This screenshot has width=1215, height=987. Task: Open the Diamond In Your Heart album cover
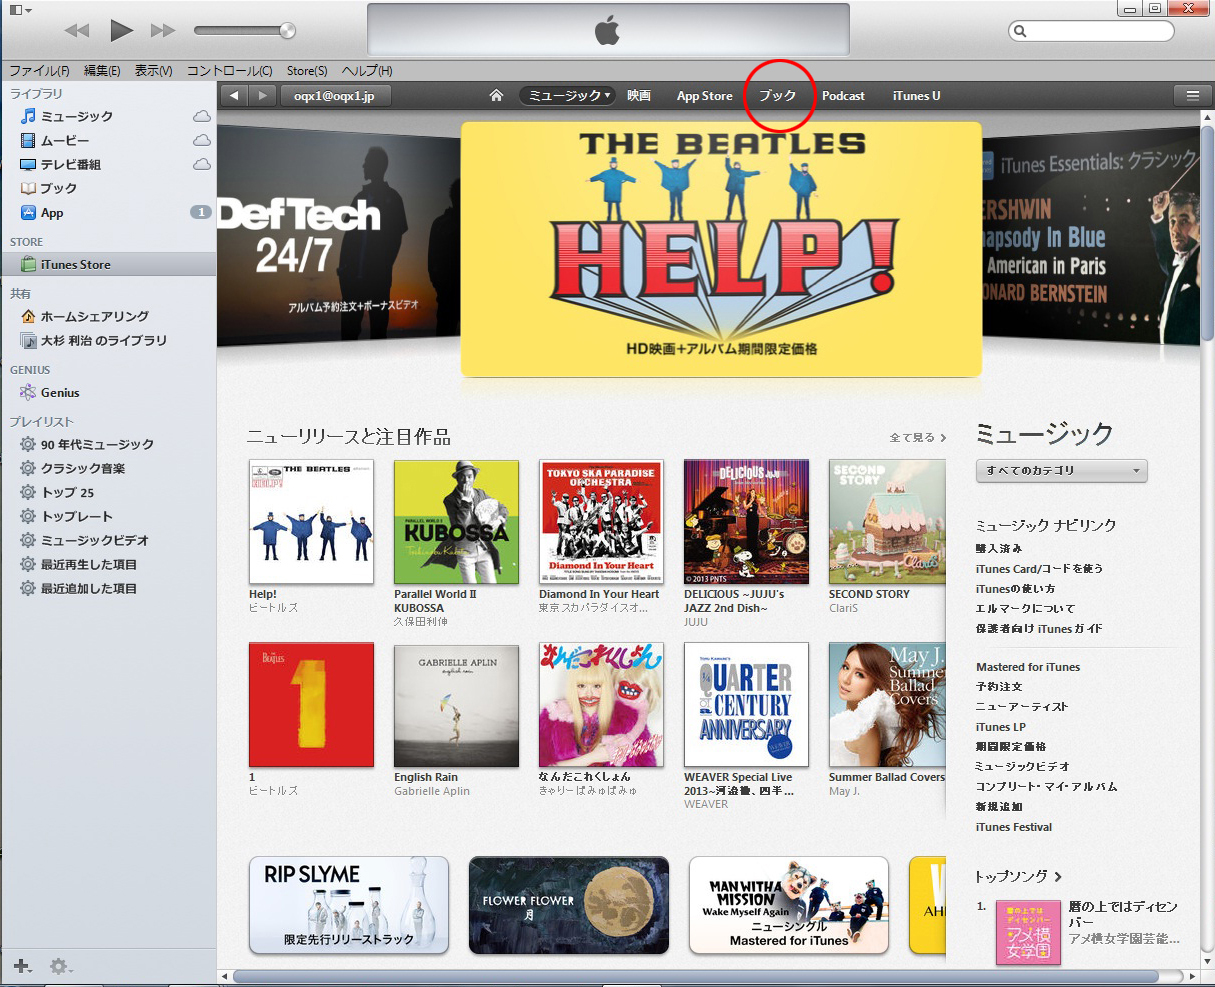[601, 522]
